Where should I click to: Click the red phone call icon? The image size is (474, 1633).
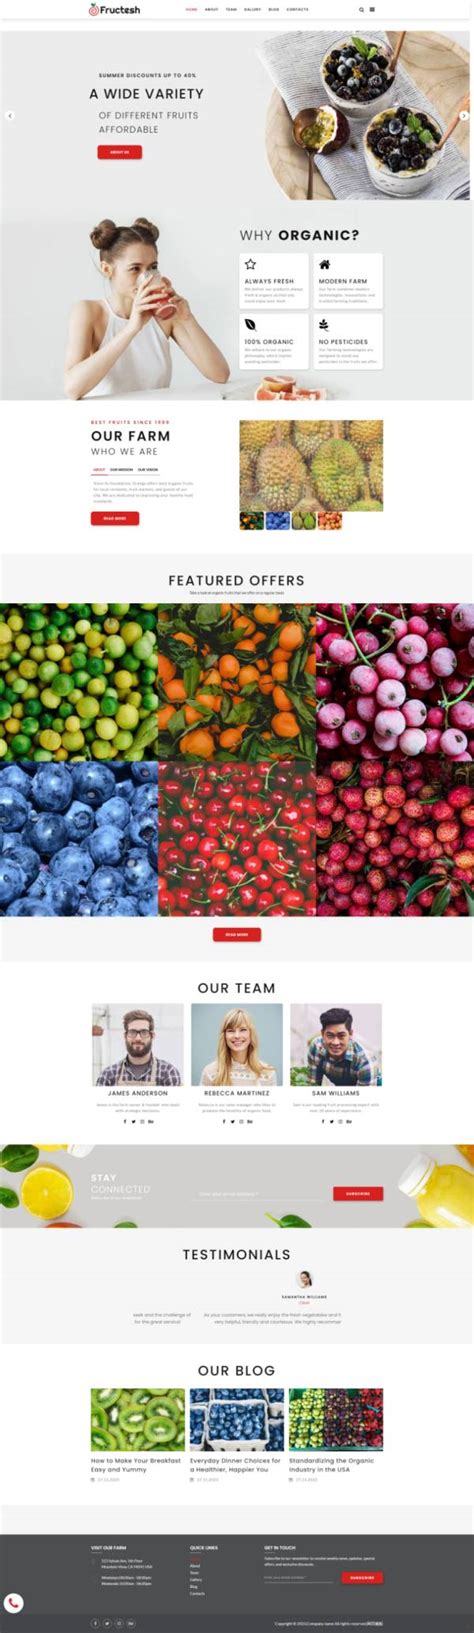13,1602
